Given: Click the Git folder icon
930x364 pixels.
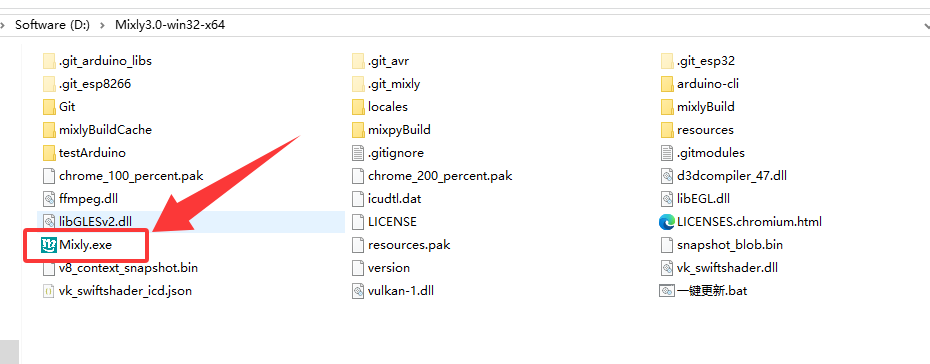Looking at the screenshot, I should coord(49,107).
